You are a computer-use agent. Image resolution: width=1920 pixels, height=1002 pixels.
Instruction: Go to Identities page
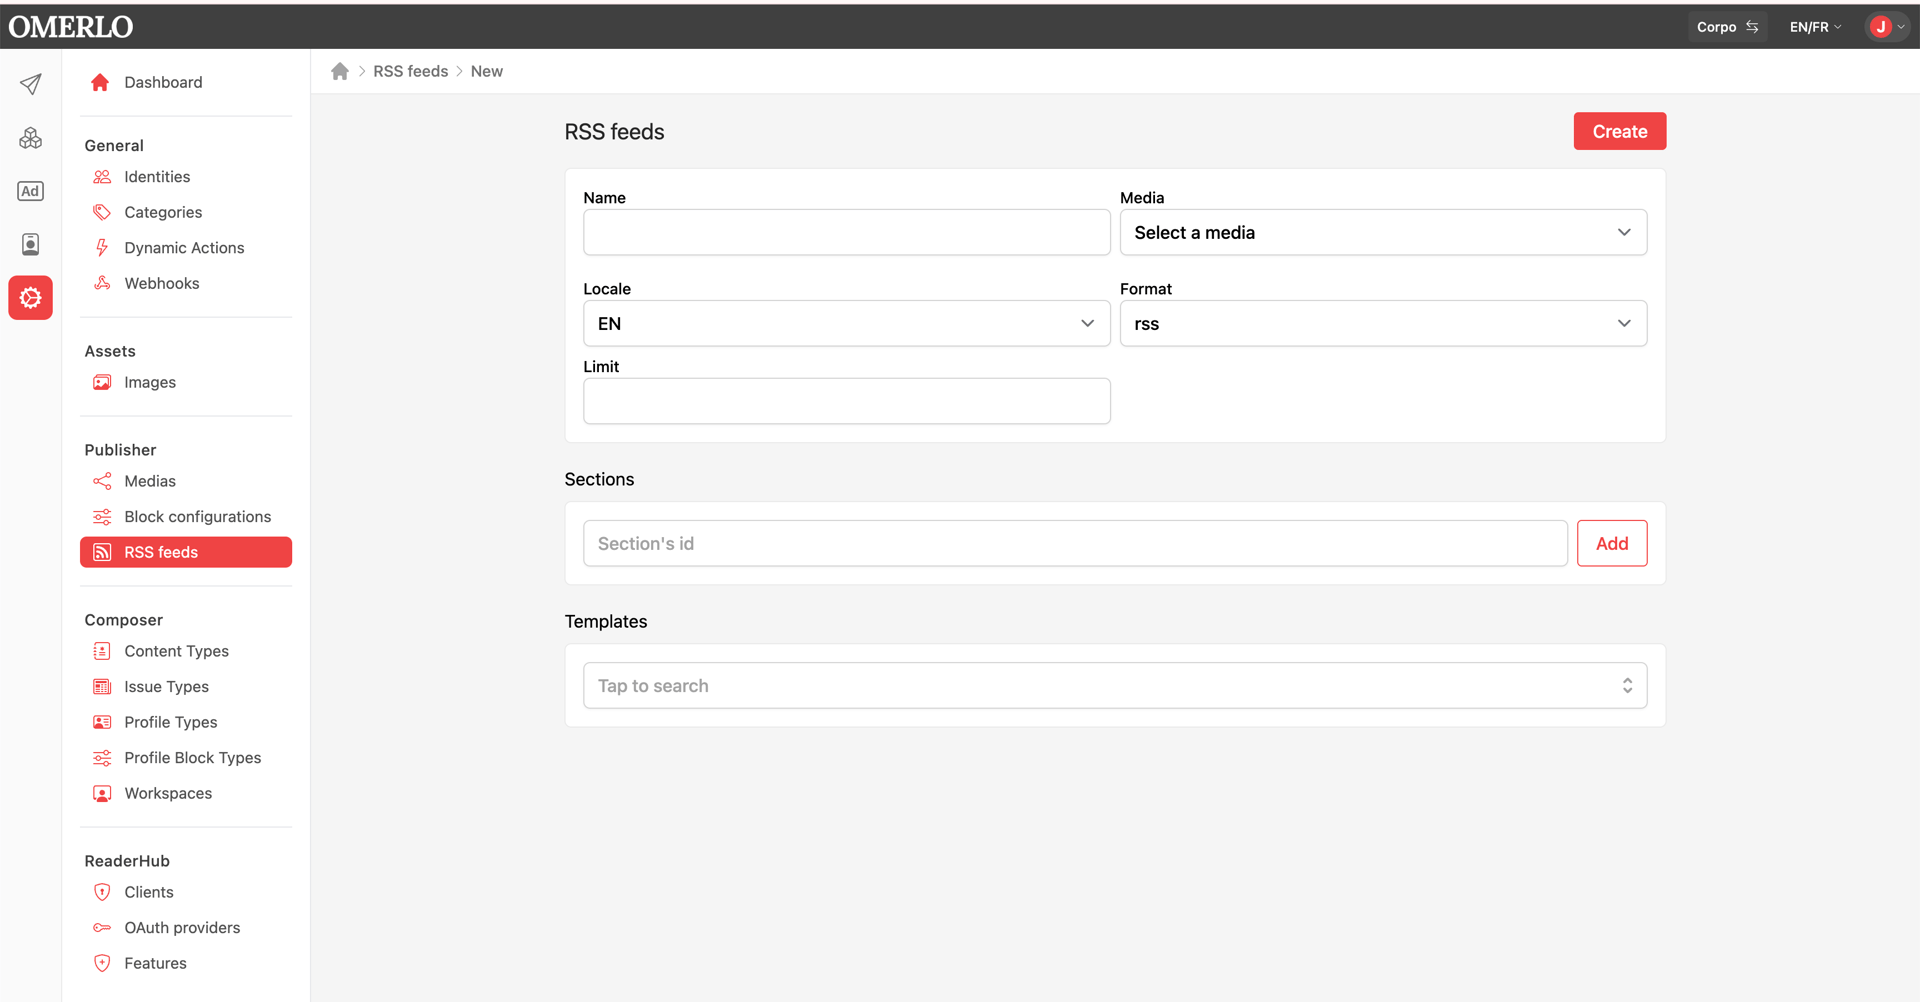tap(157, 177)
